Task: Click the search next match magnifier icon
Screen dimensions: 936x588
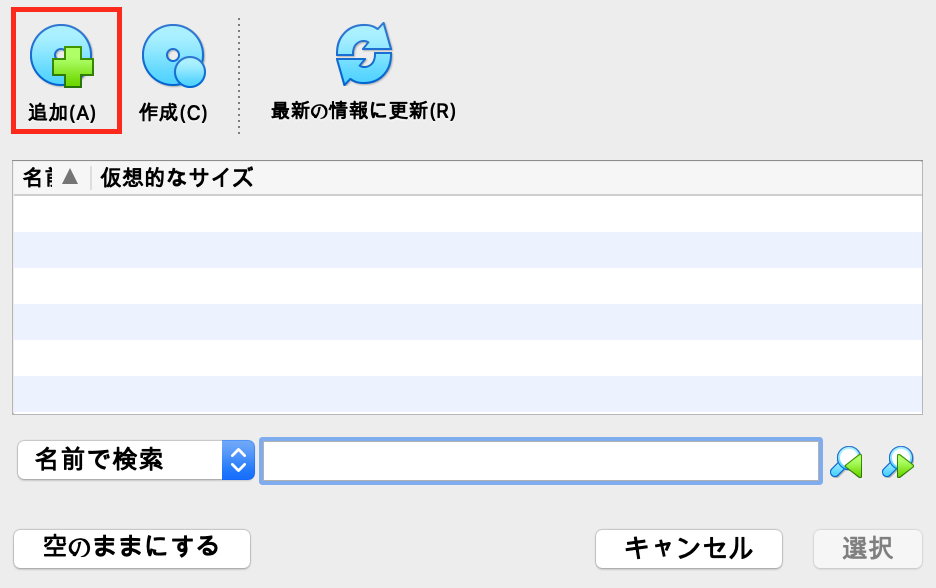Action: tap(898, 462)
